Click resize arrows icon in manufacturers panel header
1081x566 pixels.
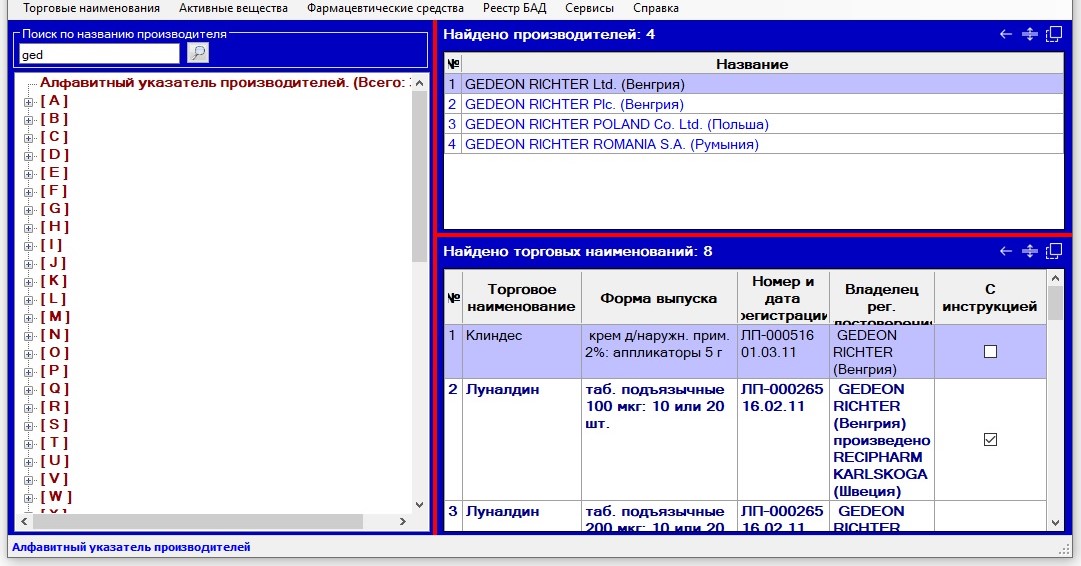[x=1029, y=35]
